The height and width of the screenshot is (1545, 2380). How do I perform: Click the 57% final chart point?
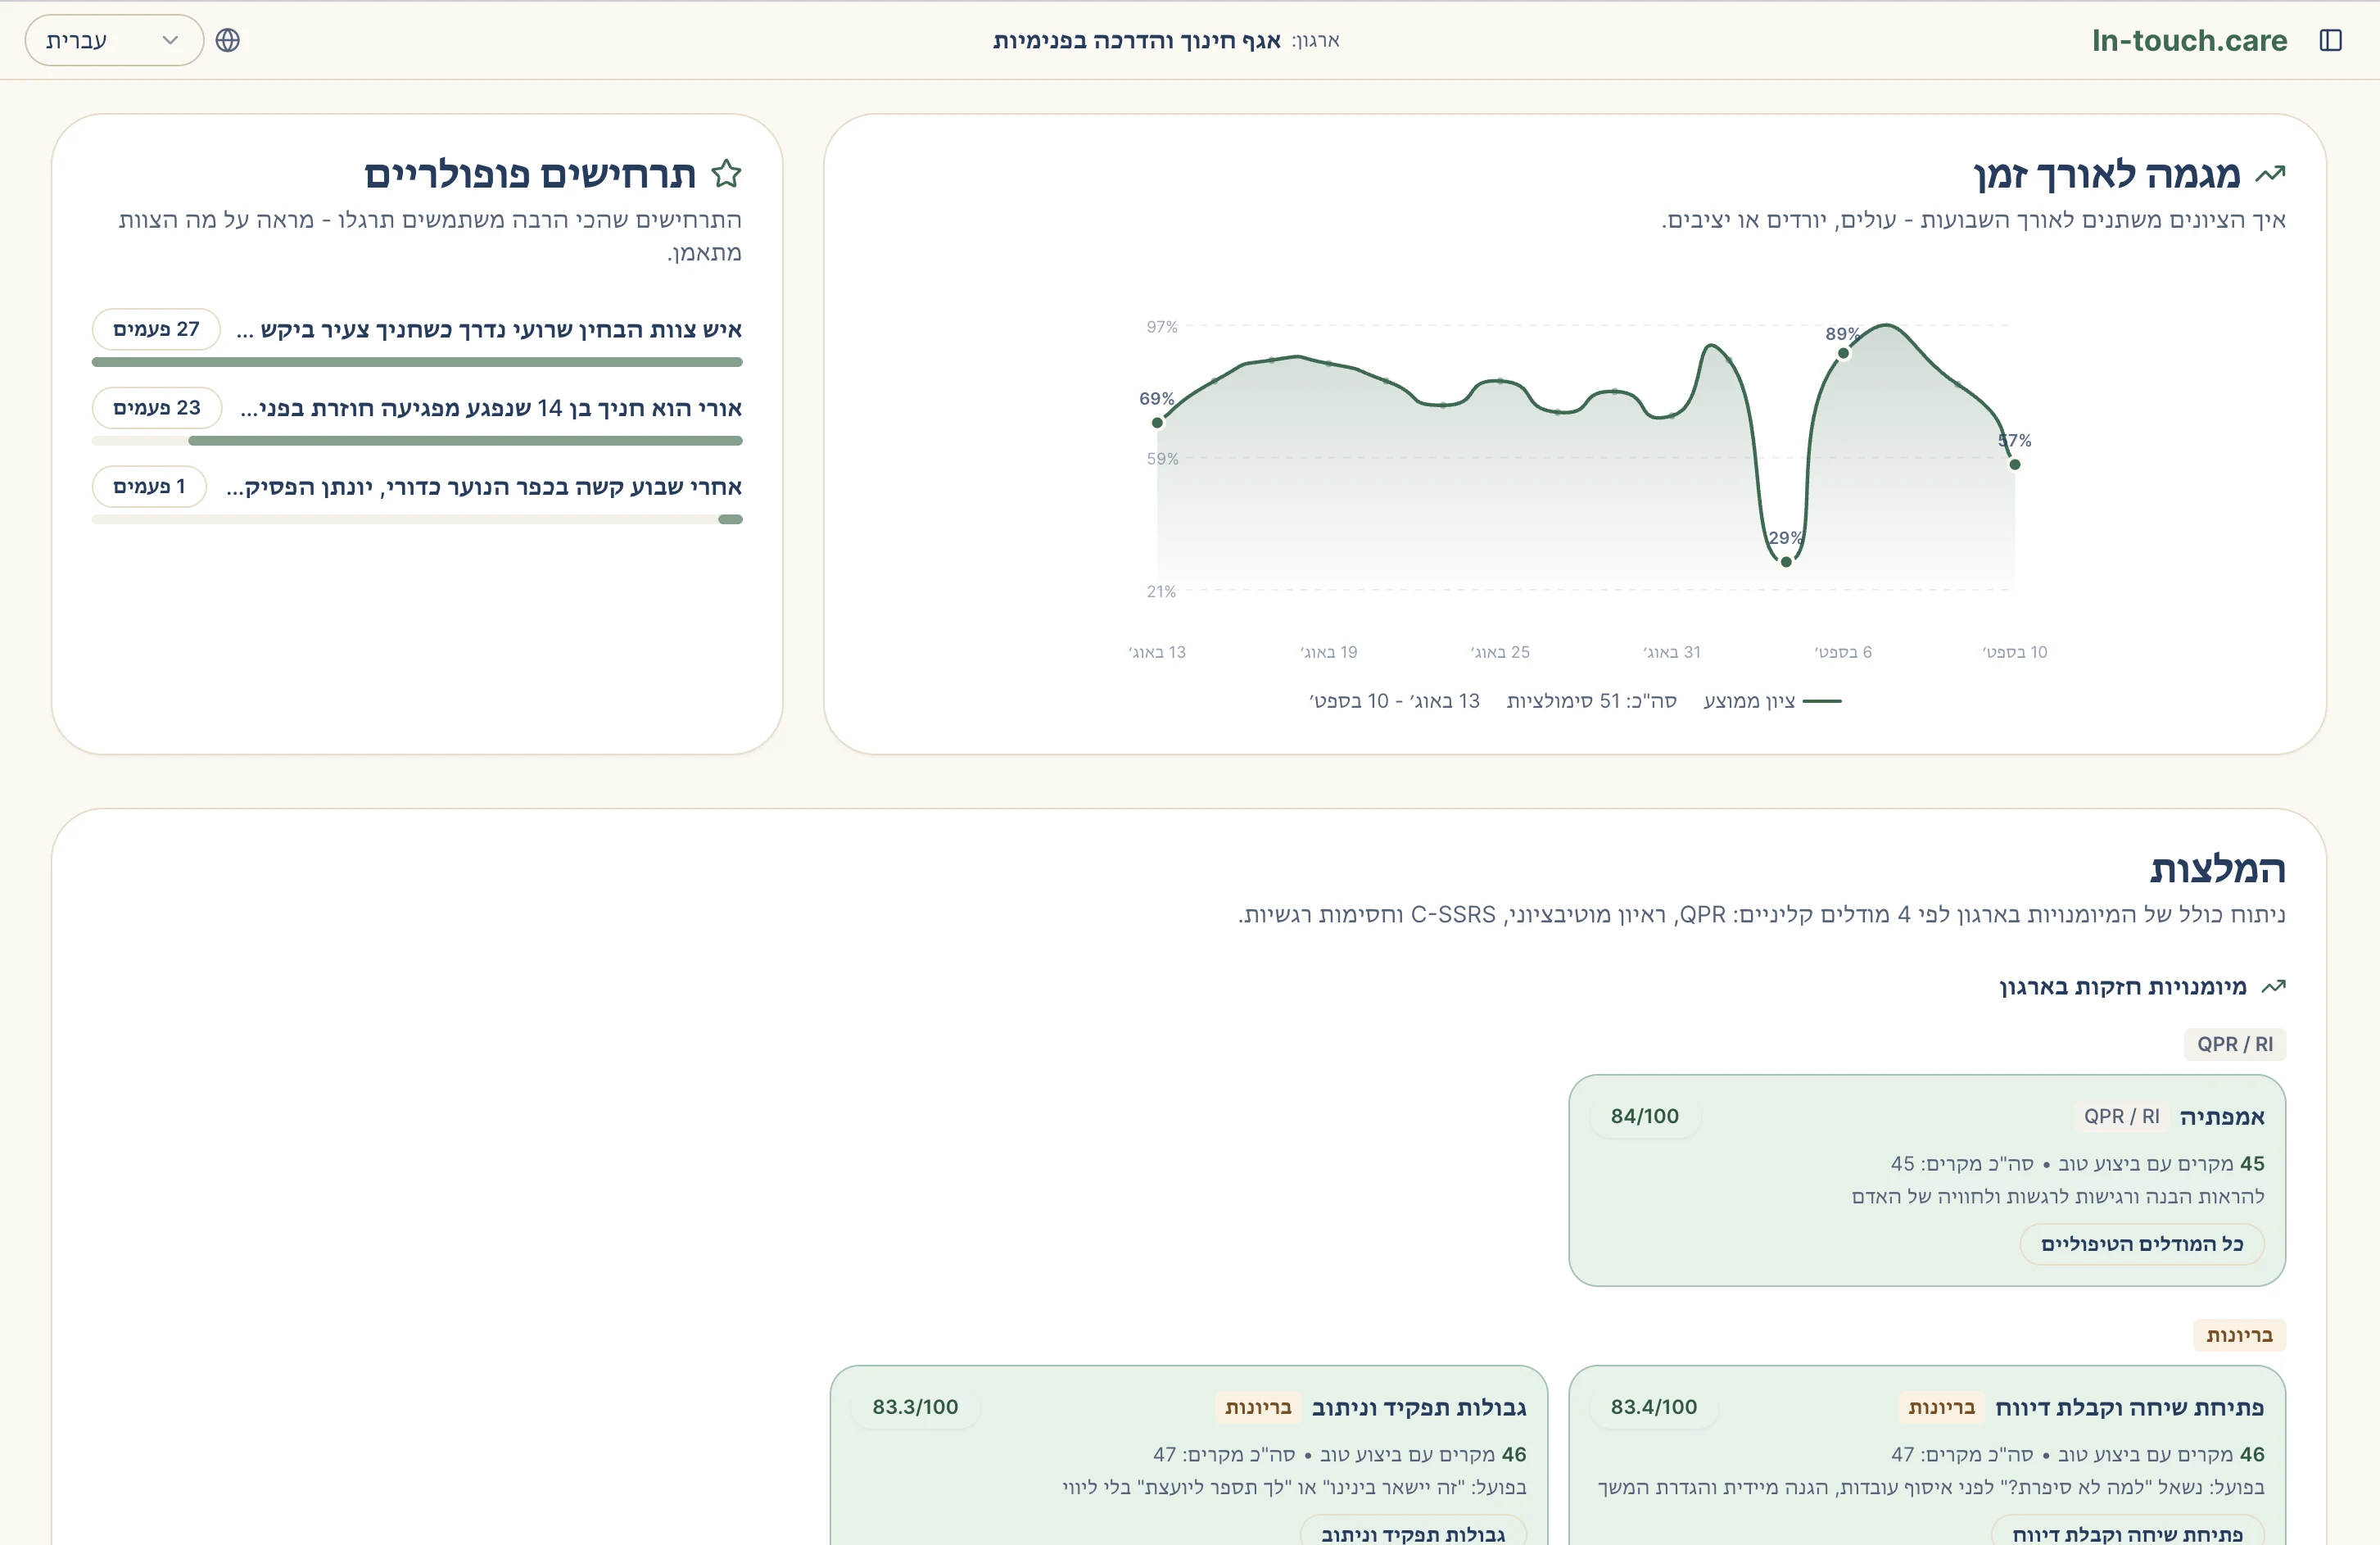tap(2015, 465)
